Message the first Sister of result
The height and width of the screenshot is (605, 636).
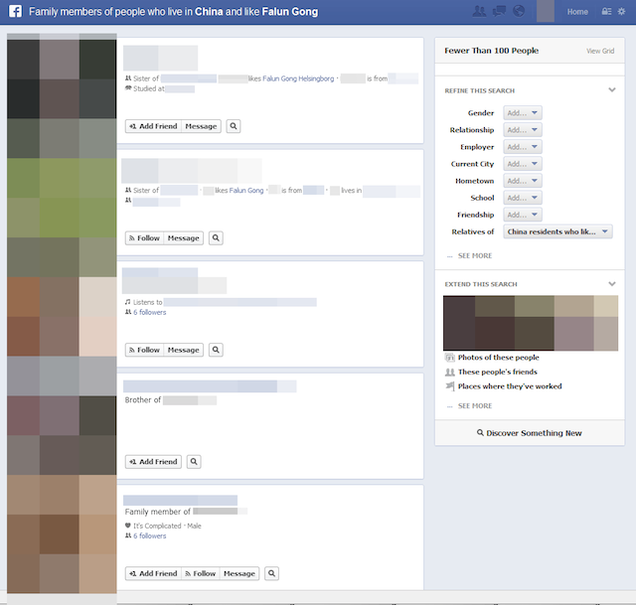(x=201, y=126)
